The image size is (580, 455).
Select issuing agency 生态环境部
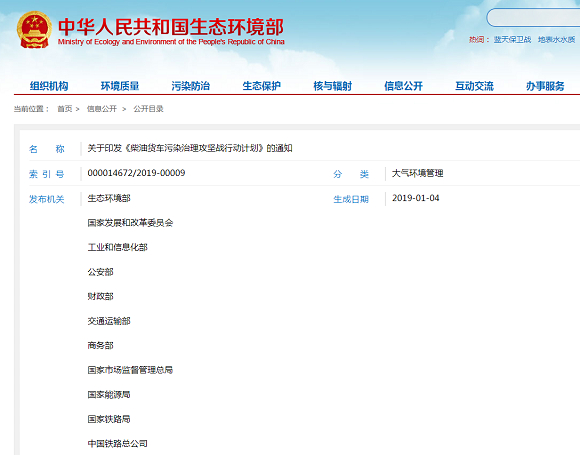pyautogui.click(x=109, y=198)
